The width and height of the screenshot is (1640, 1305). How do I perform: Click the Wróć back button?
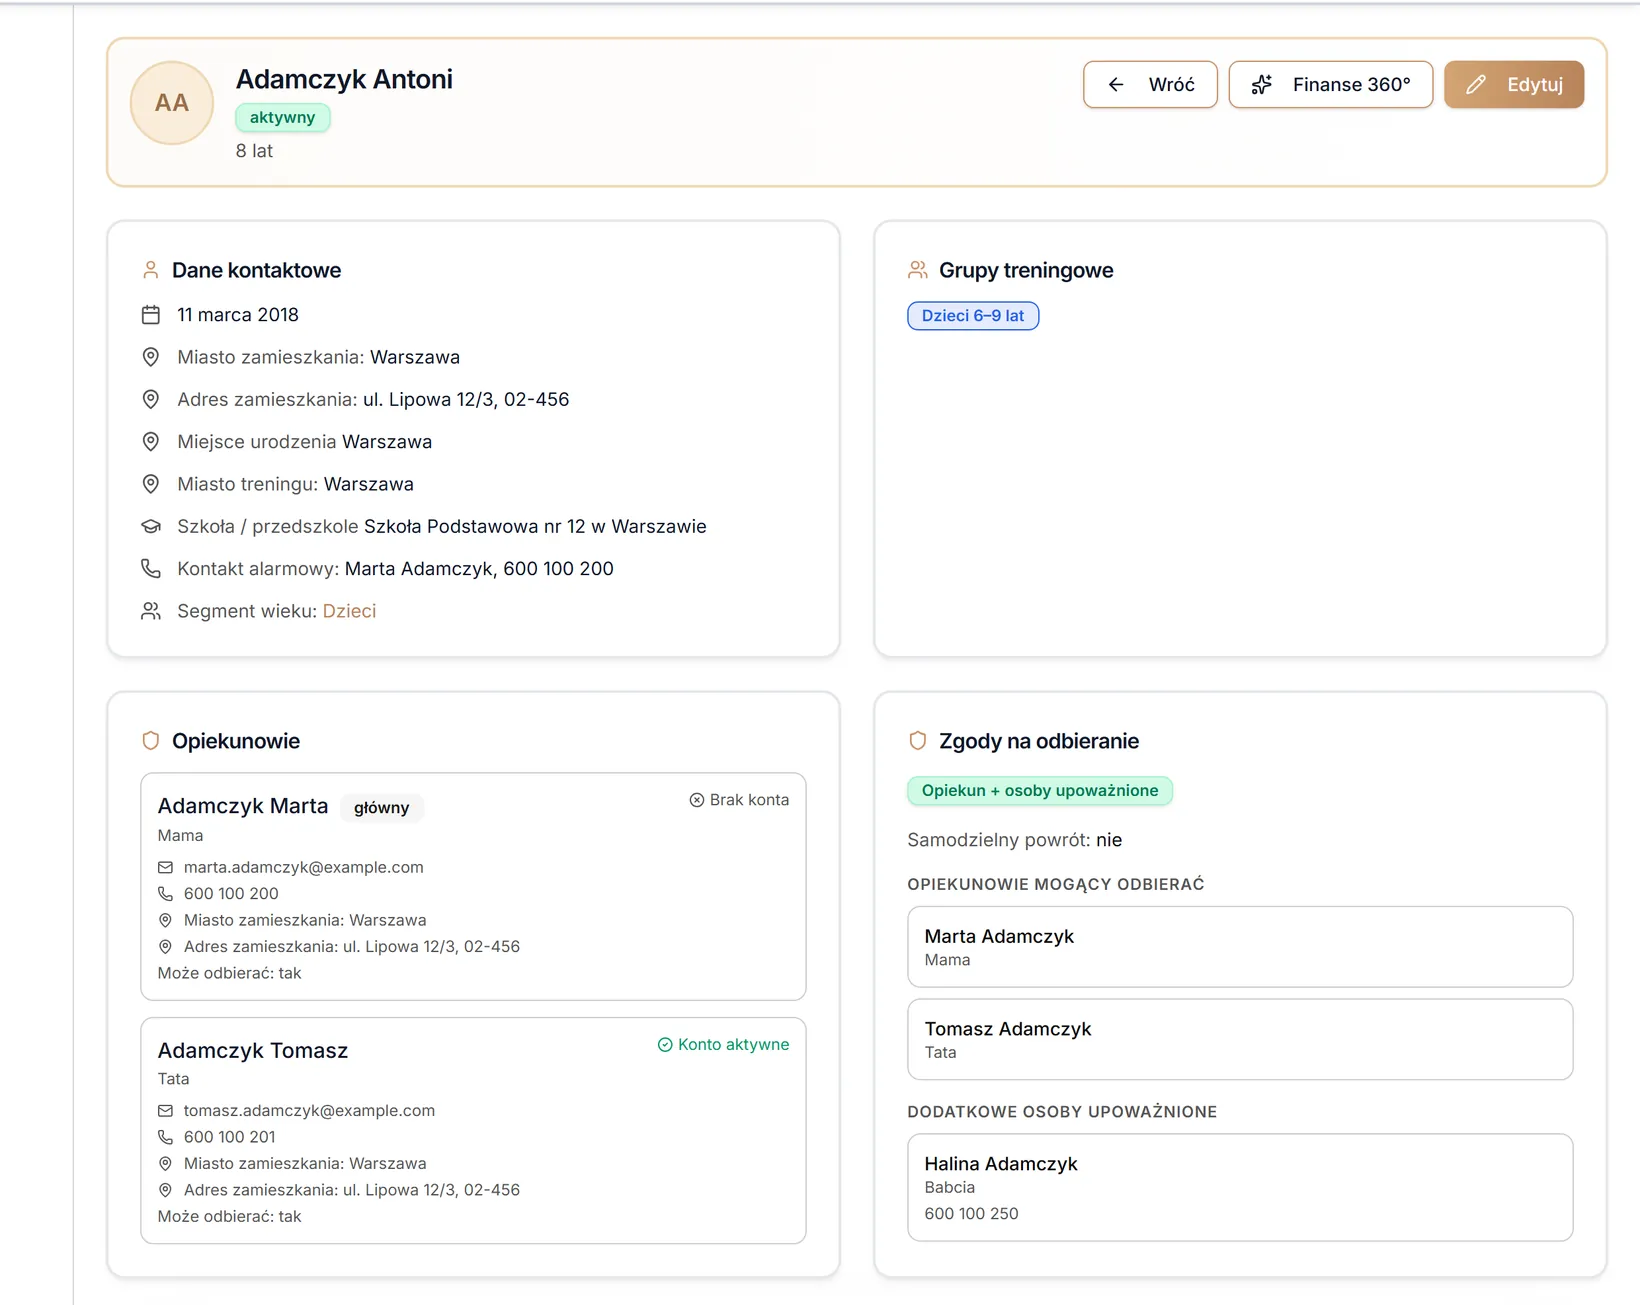(1150, 85)
